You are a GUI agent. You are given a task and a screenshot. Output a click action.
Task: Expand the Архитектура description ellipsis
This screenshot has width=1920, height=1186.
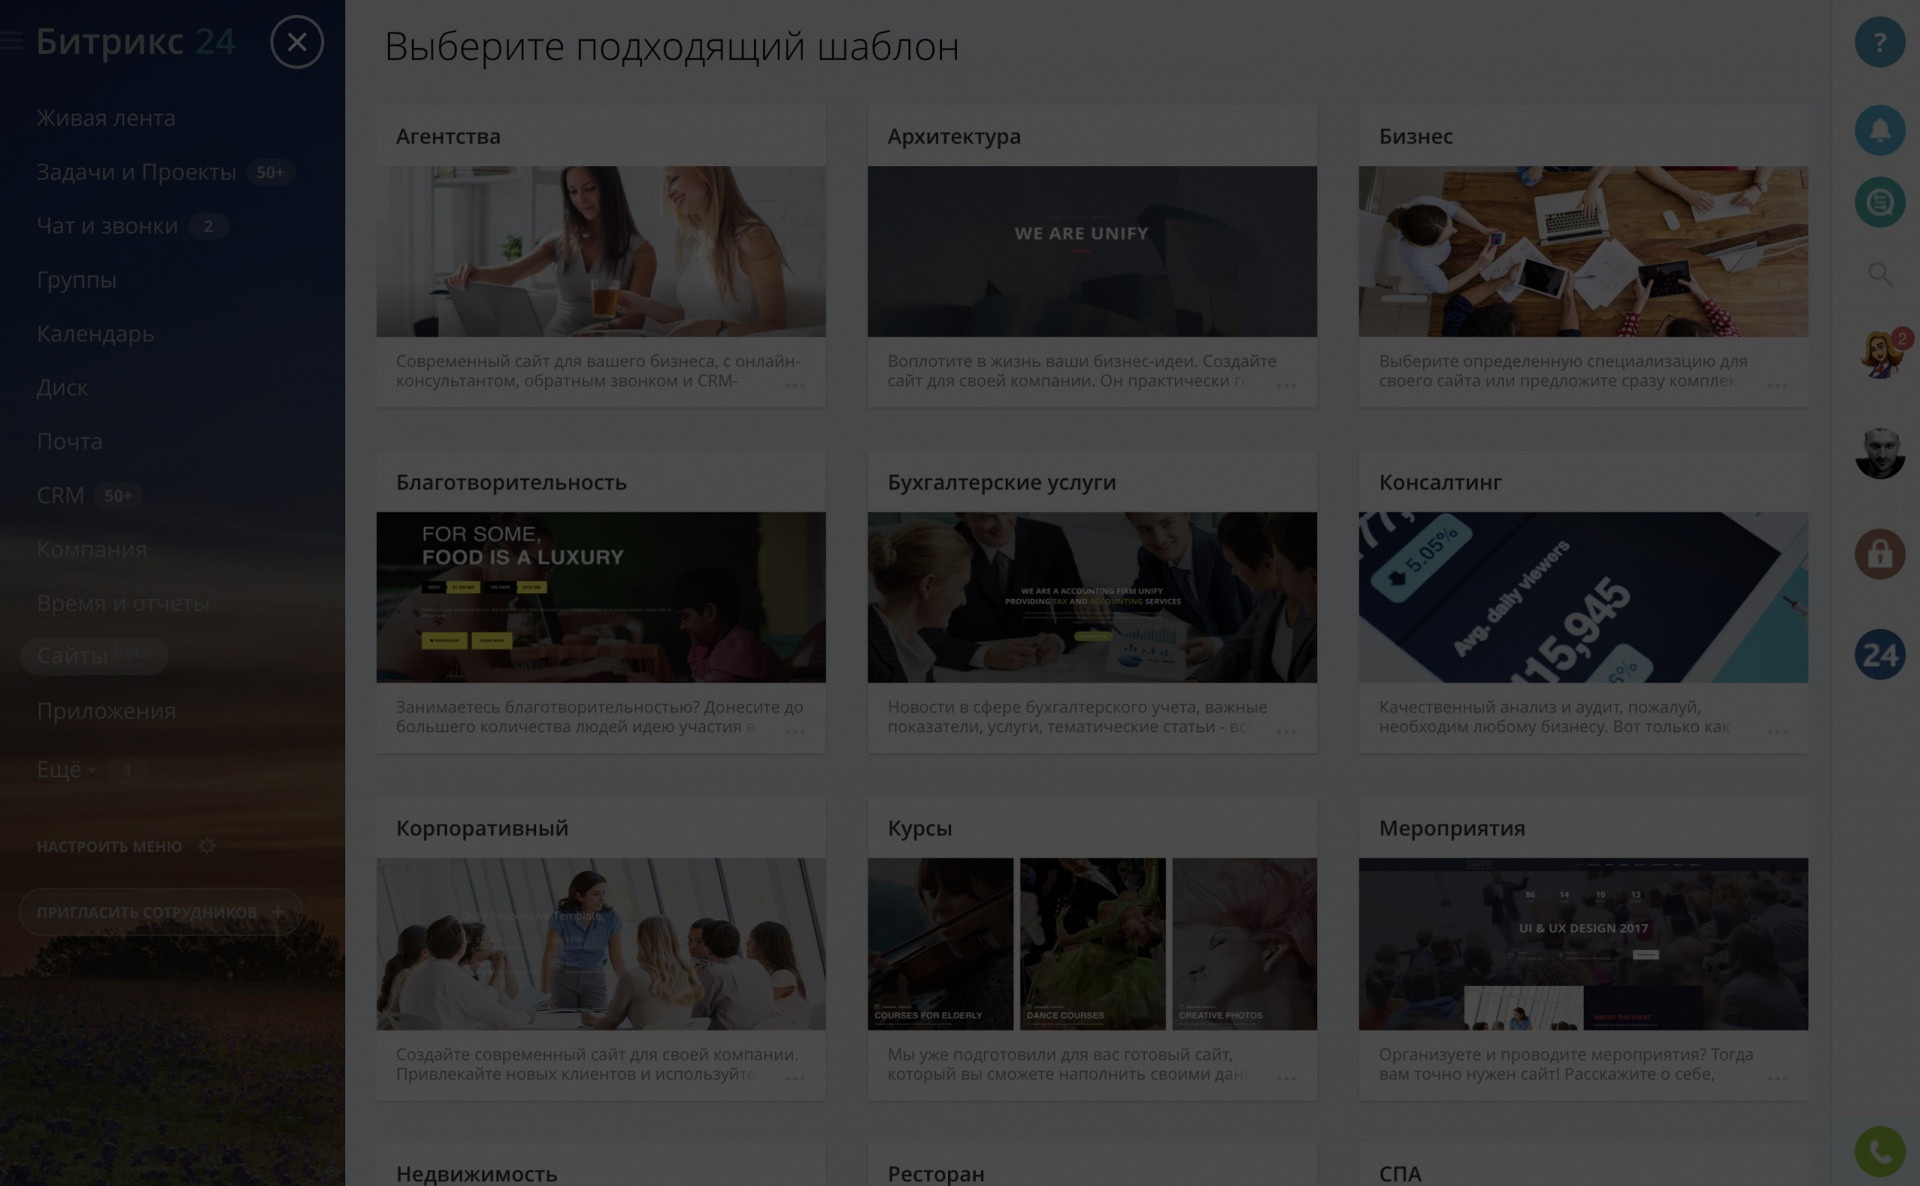pyautogui.click(x=1286, y=386)
